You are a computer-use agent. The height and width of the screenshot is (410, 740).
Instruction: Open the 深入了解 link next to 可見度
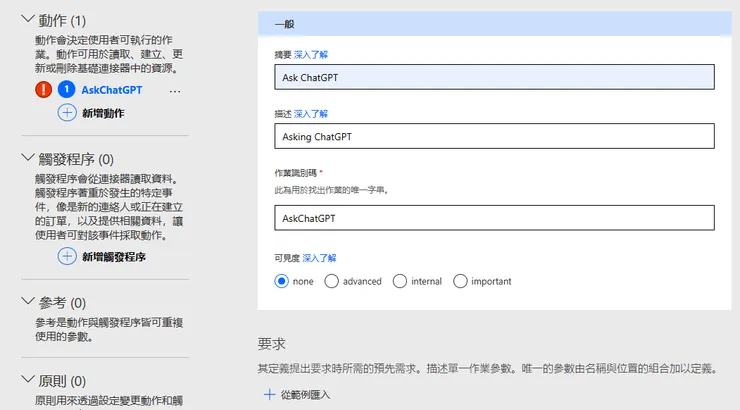[319, 258]
